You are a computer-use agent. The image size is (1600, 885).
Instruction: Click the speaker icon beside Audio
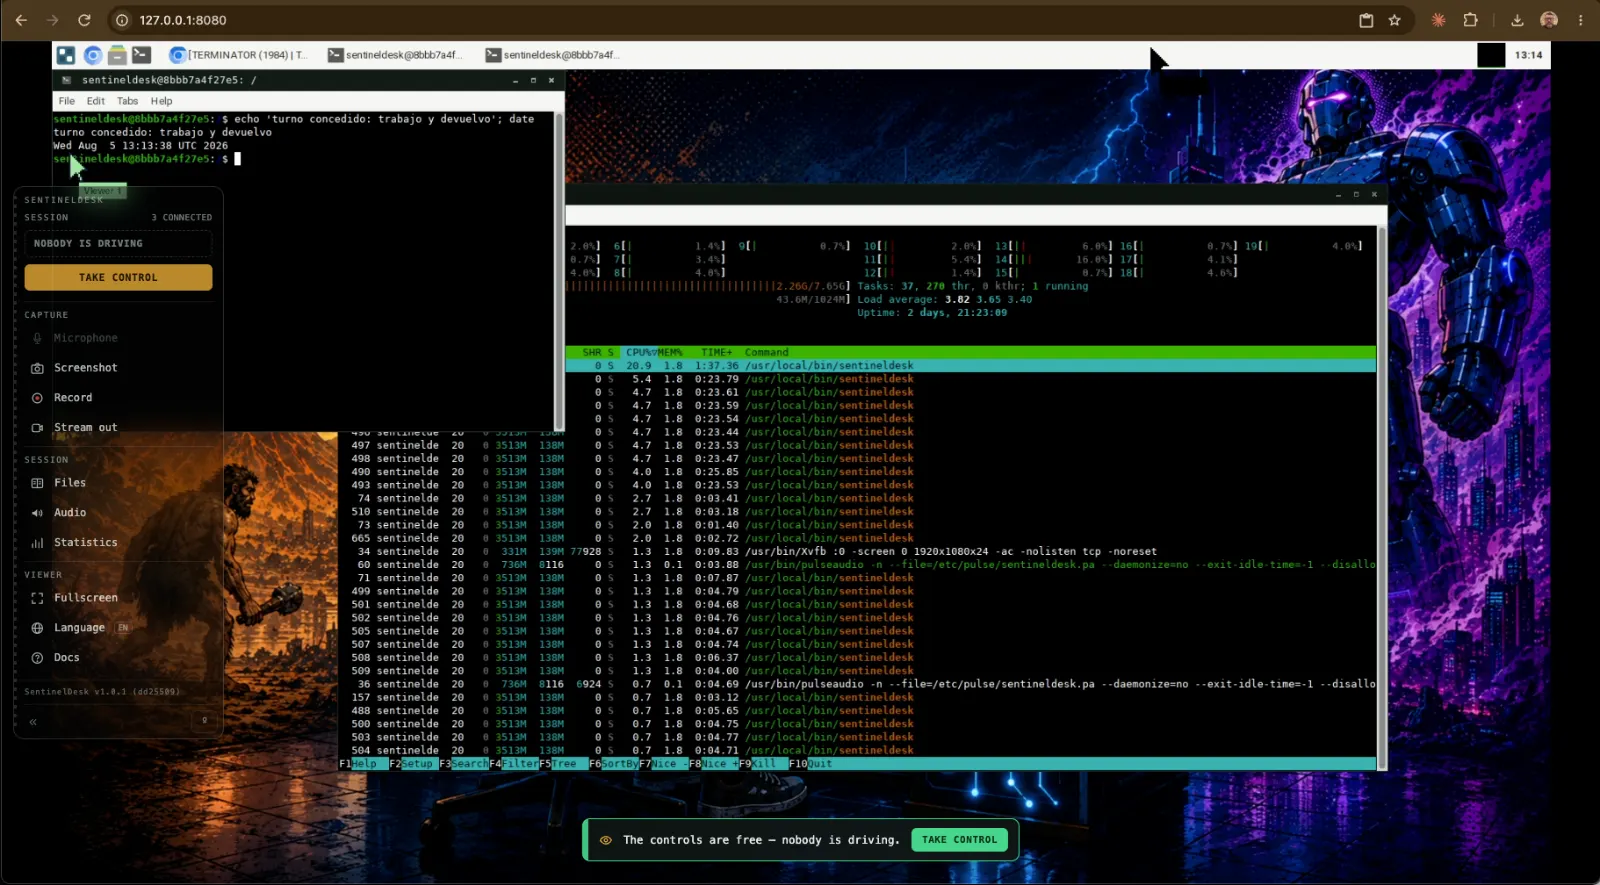click(37, 513)
